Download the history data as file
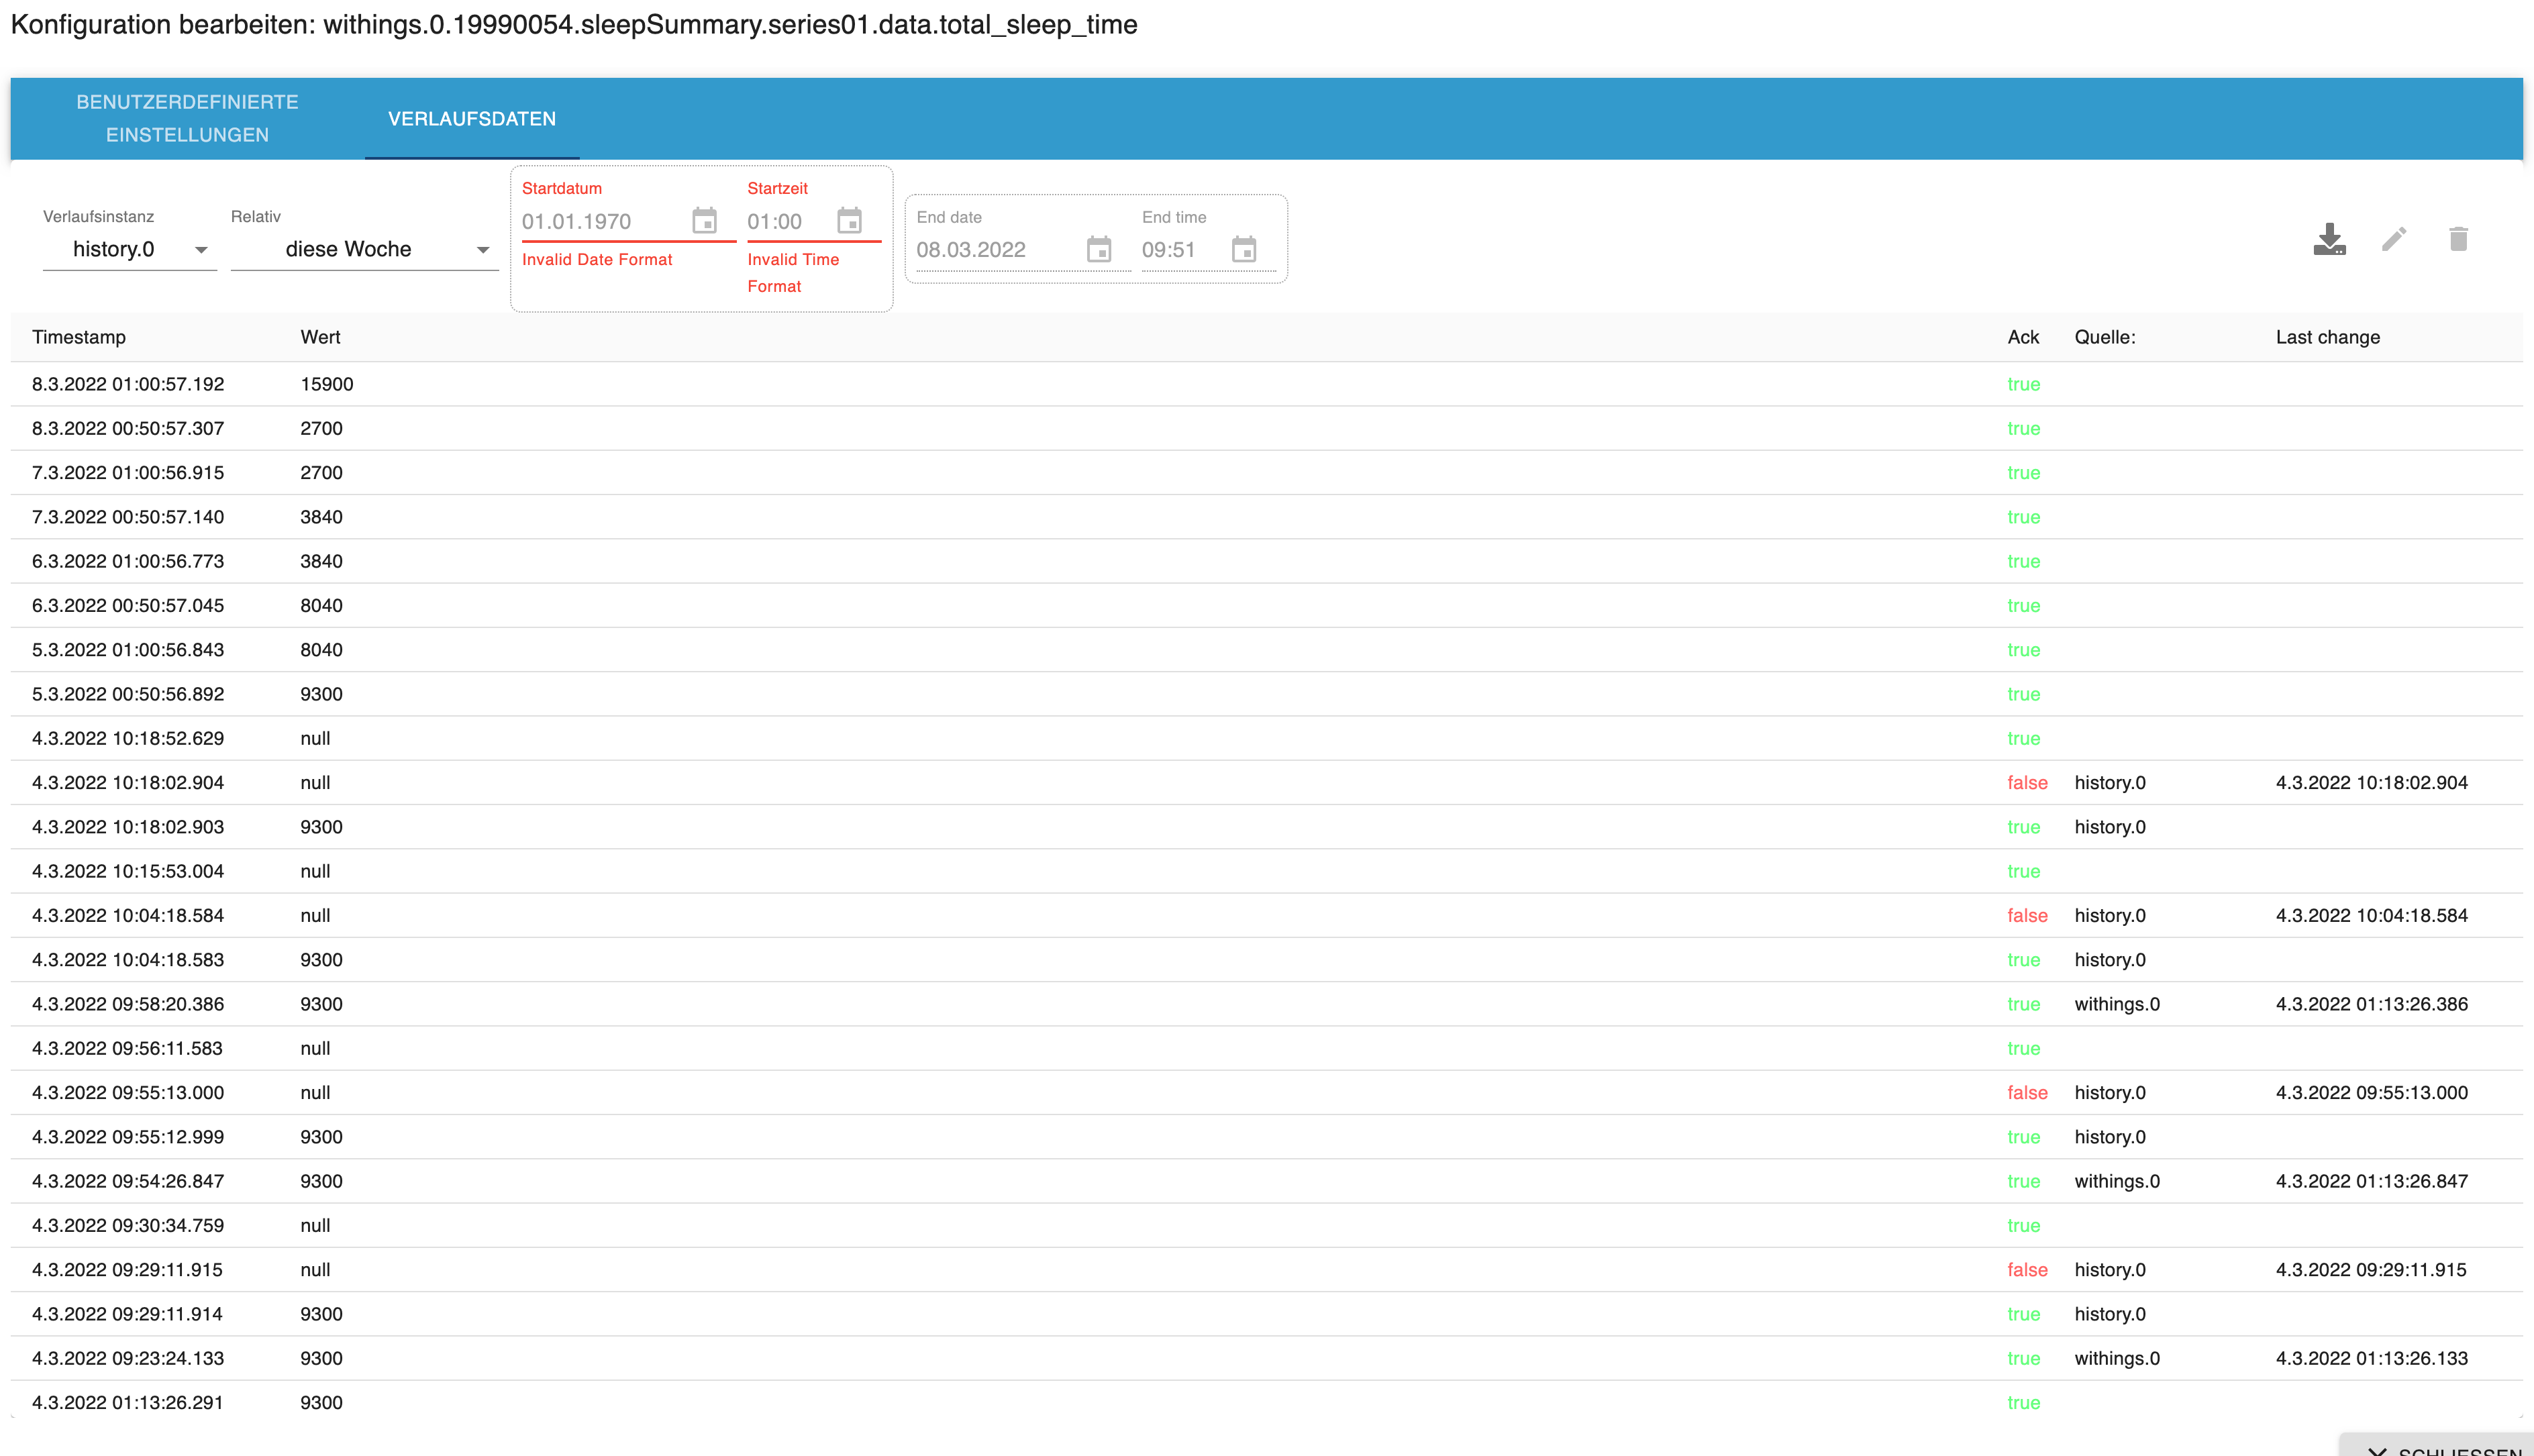 [x=2329, y=239]
